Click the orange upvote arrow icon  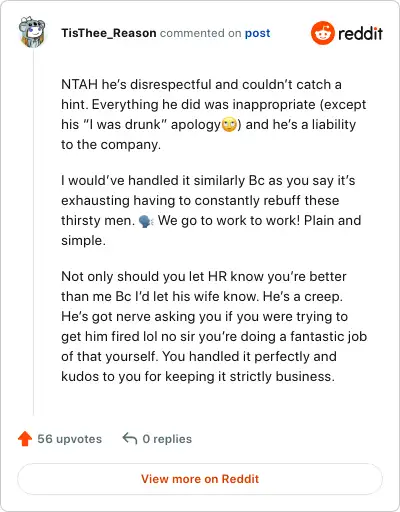[x=25, y=439]
